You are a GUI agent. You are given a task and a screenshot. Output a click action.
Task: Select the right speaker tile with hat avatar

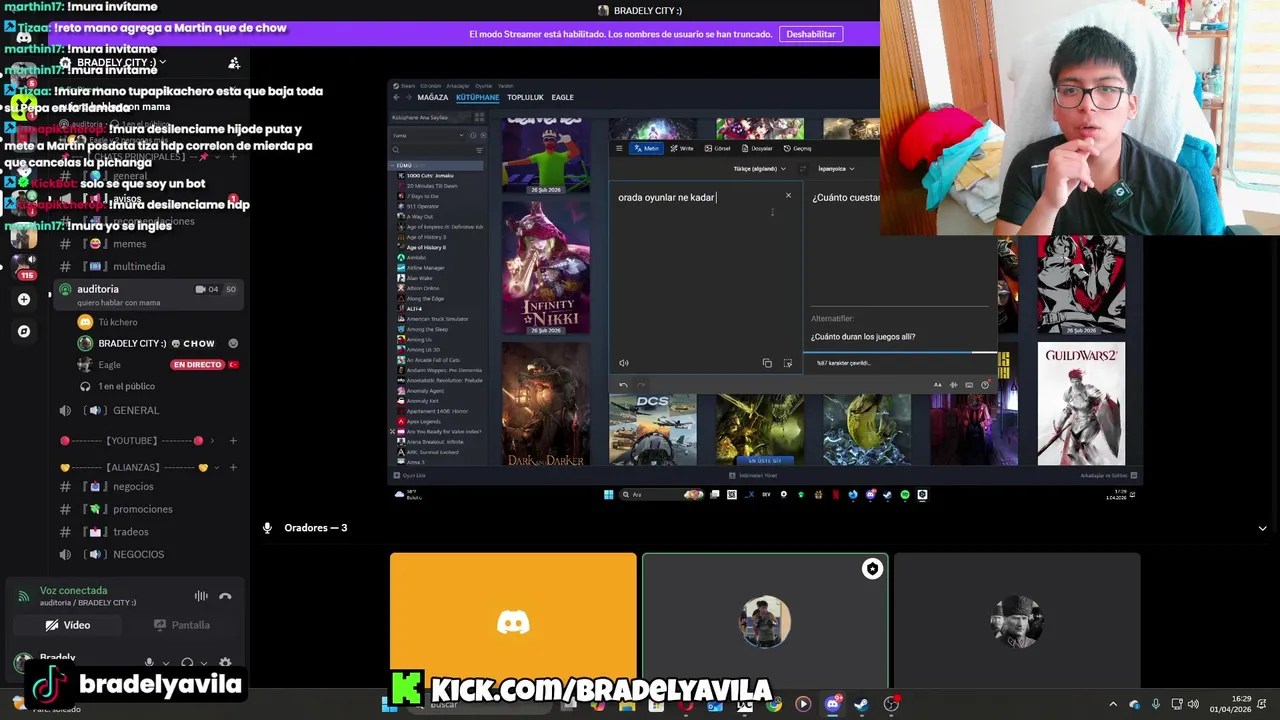coord(1017,620)
